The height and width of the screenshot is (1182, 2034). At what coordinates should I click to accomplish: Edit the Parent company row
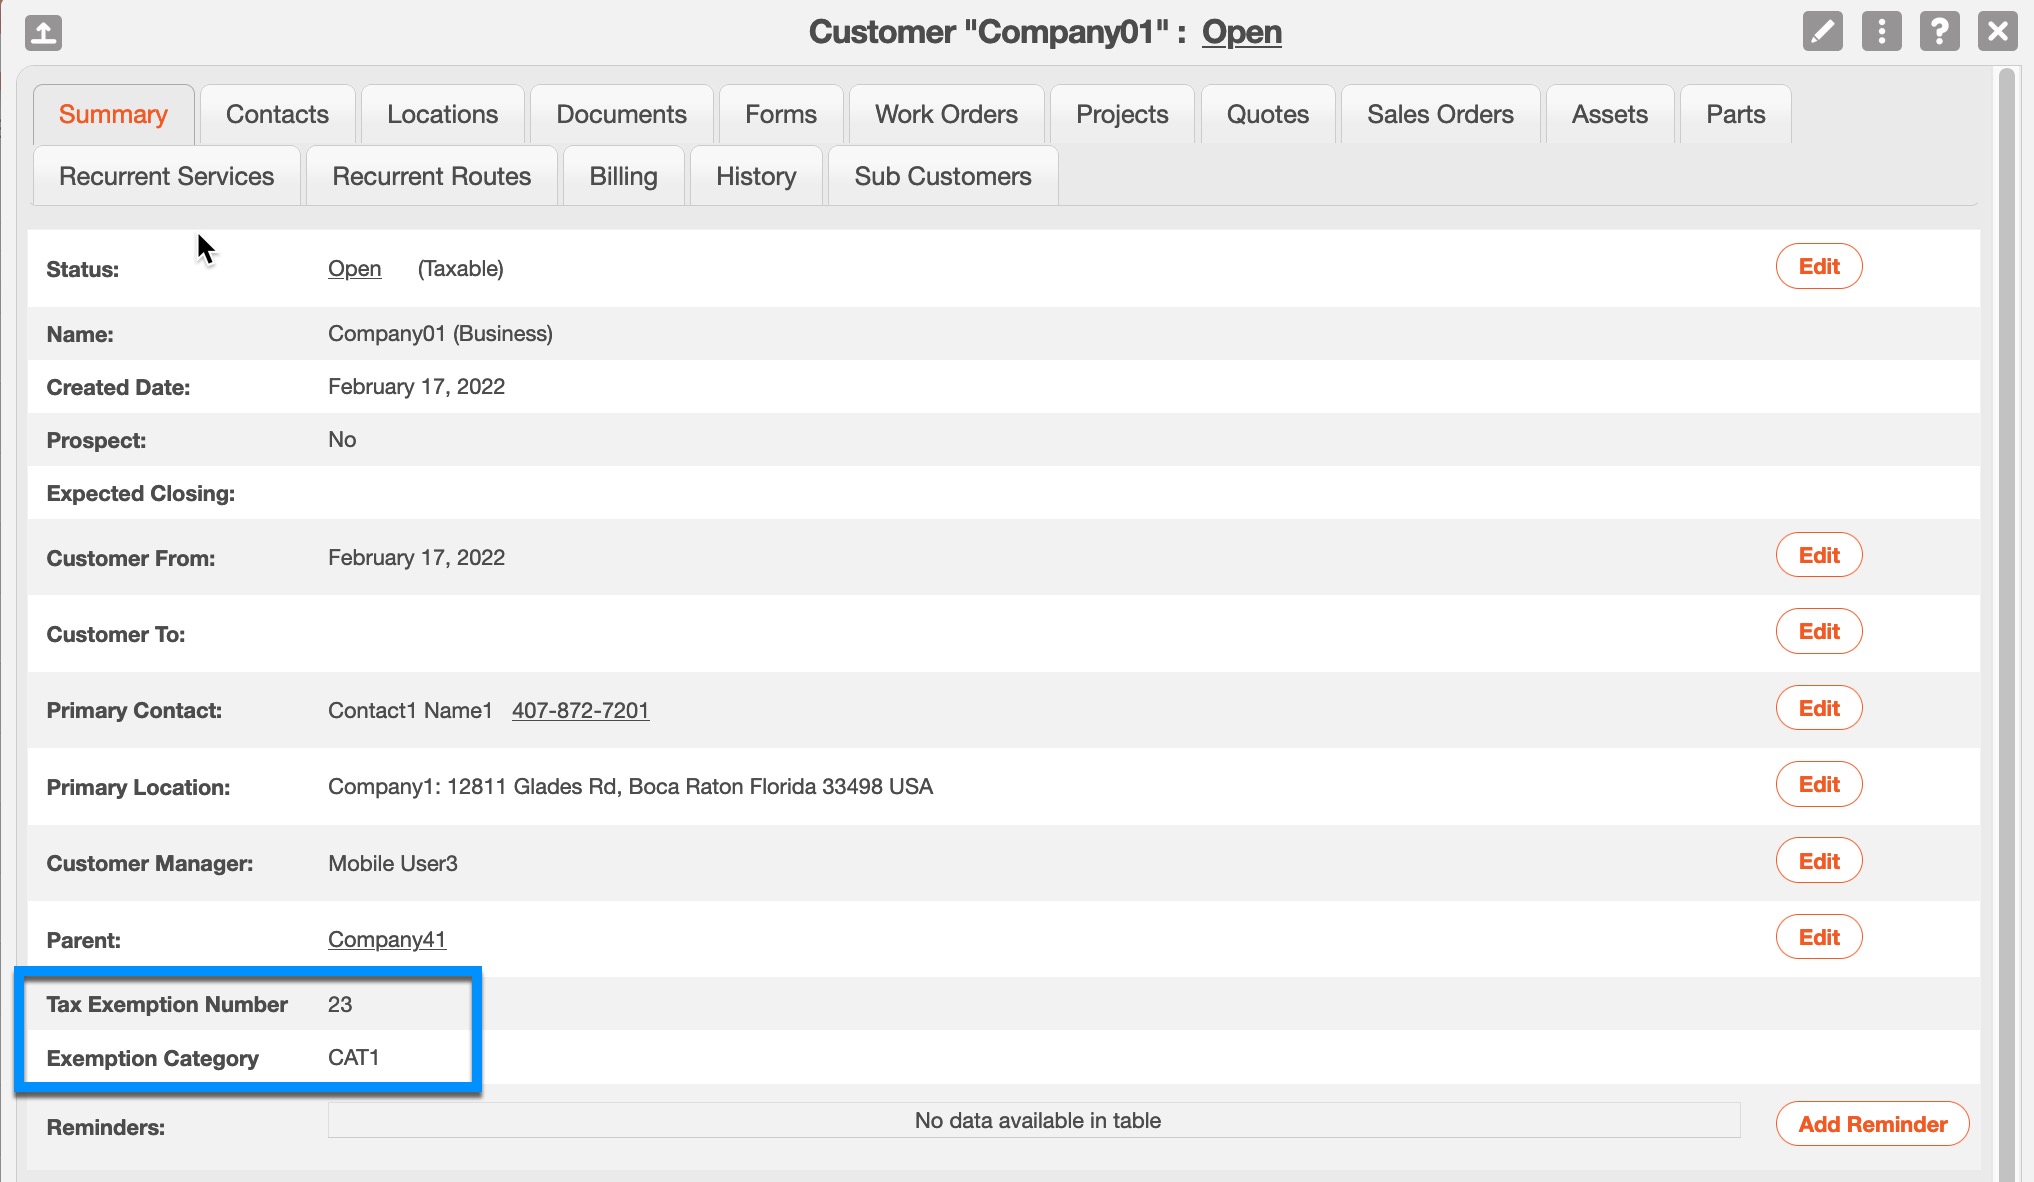pyautogui.click(x=1818, y=937)
